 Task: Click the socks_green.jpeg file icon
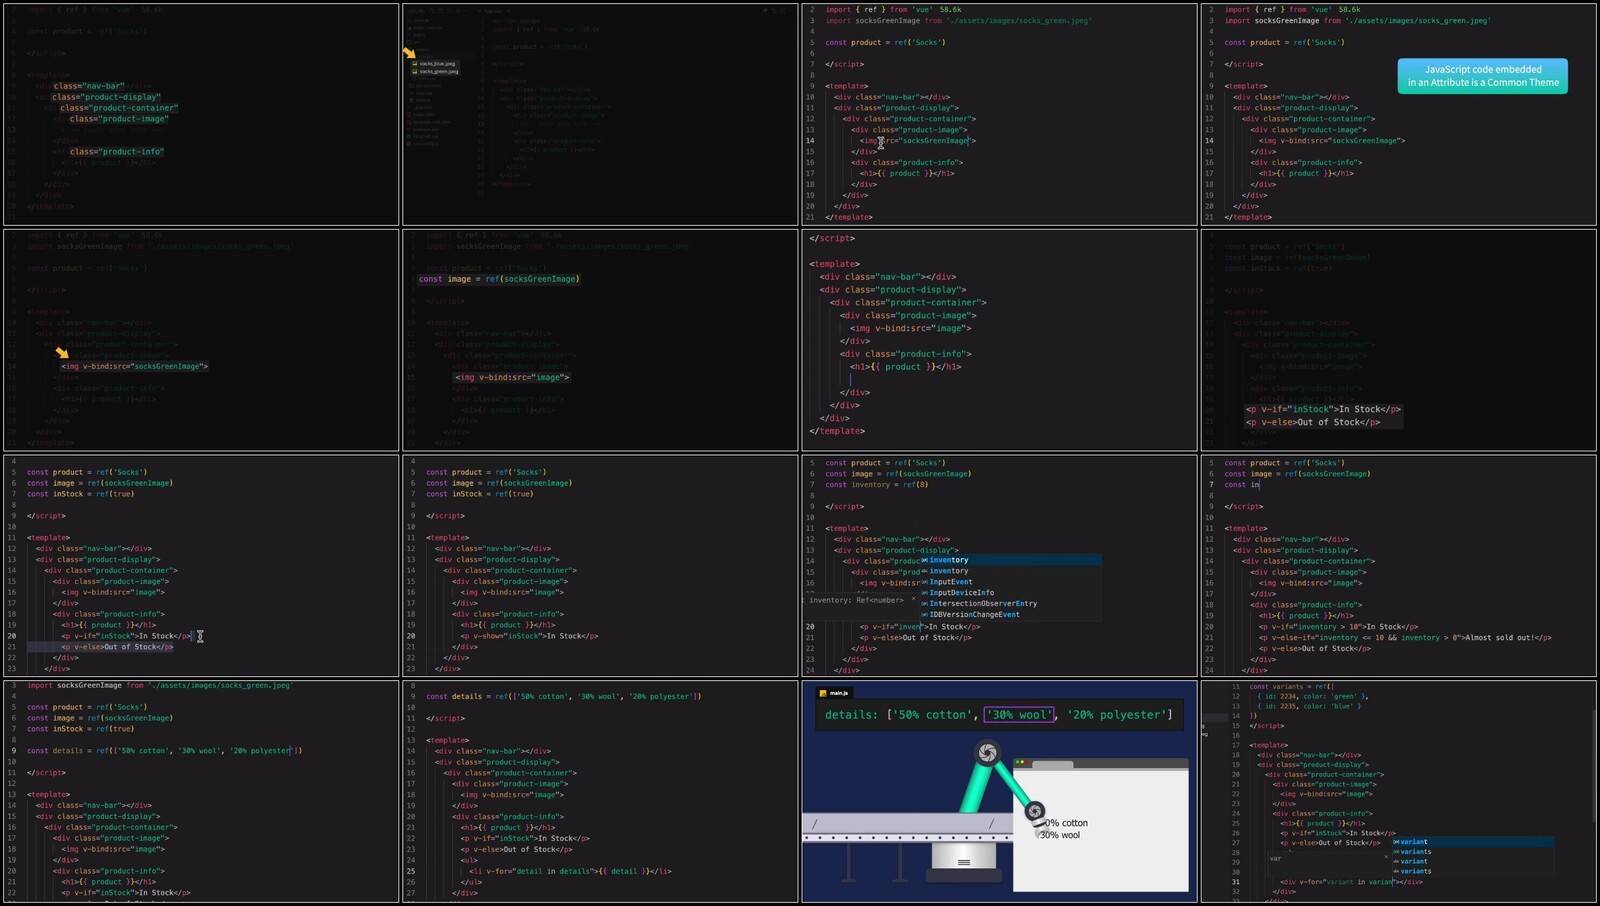(414, 71)
